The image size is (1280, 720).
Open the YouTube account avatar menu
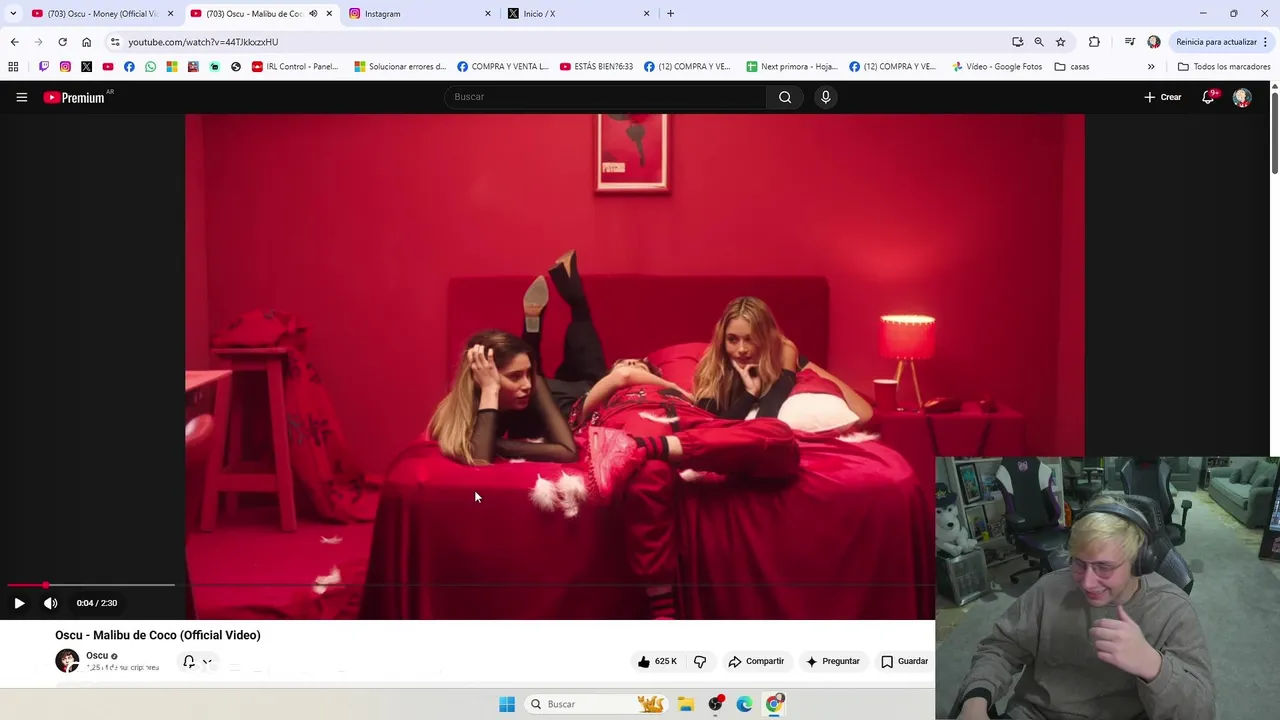pyautogui.click(x=1242, y=97)
